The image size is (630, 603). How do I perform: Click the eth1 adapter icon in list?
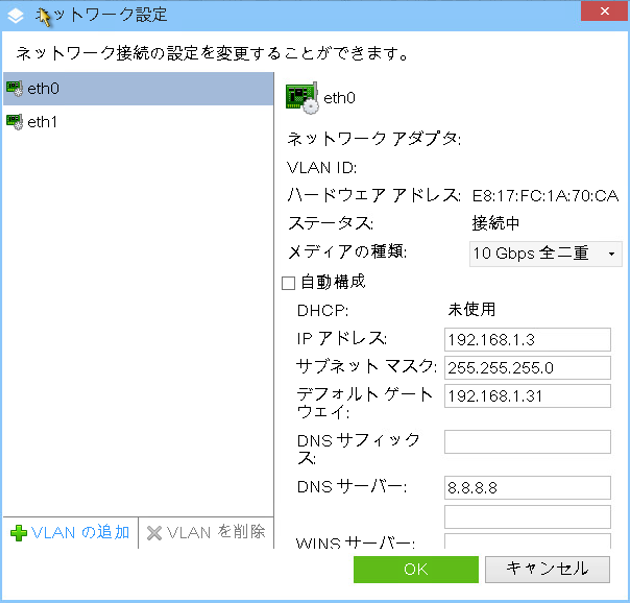(x=14, y=122)
